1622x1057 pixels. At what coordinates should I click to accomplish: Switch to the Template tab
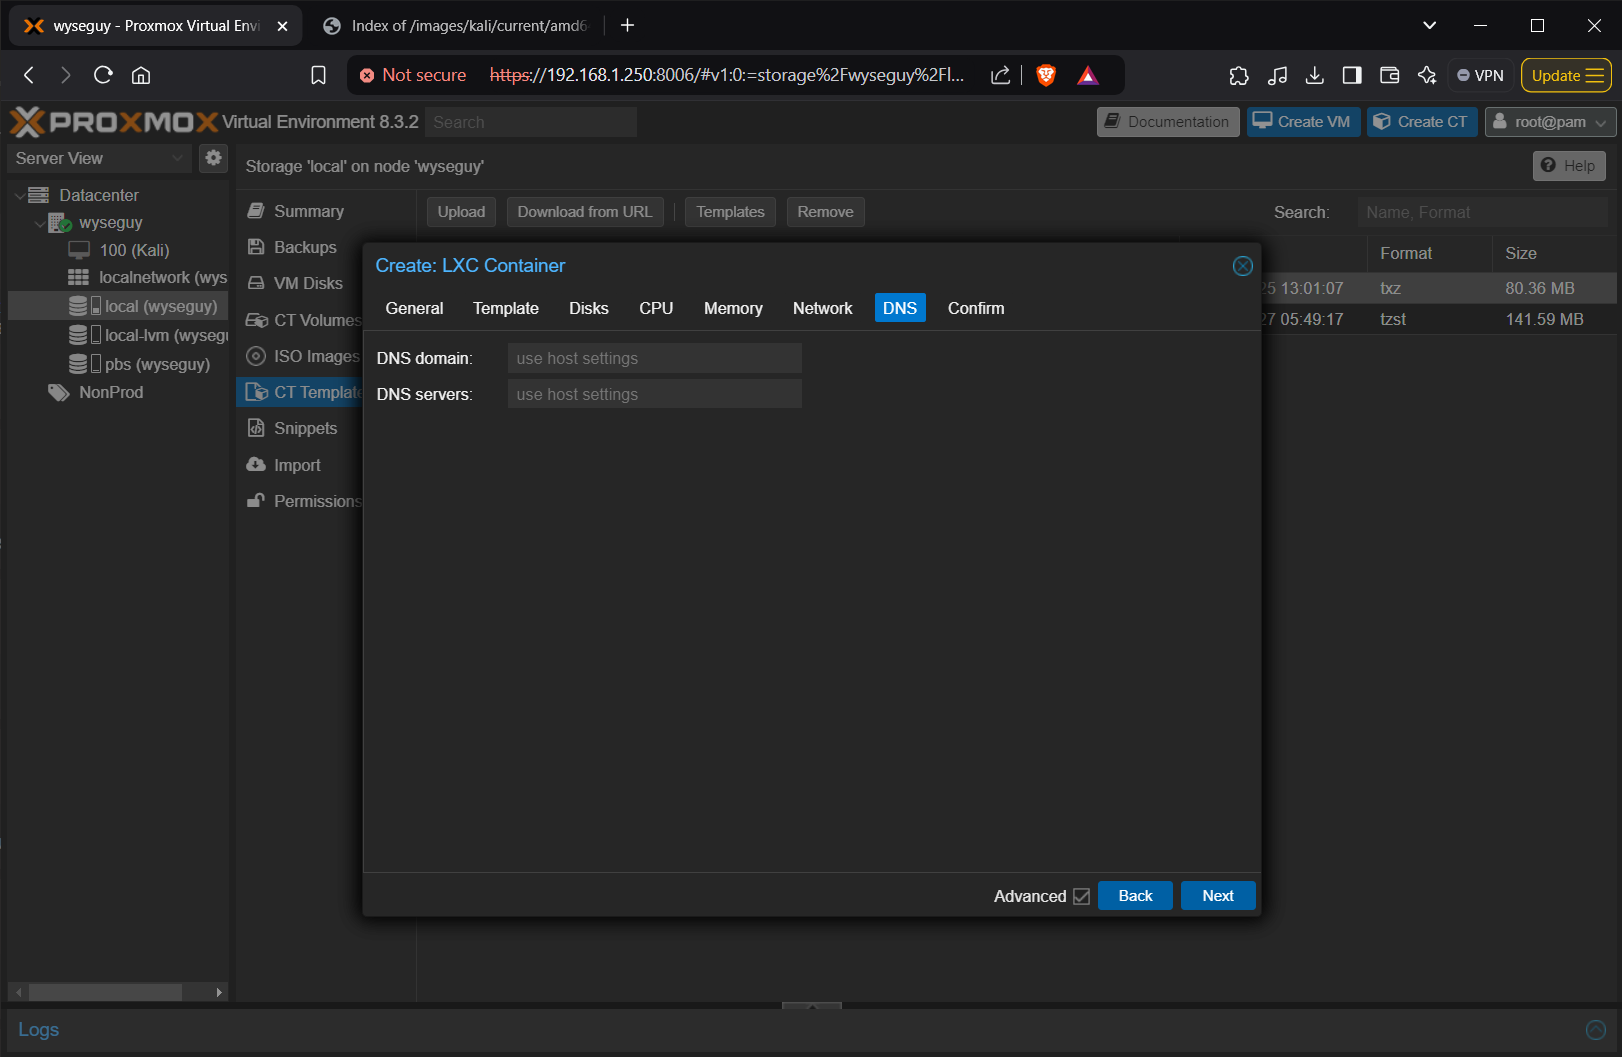[506, 308]
